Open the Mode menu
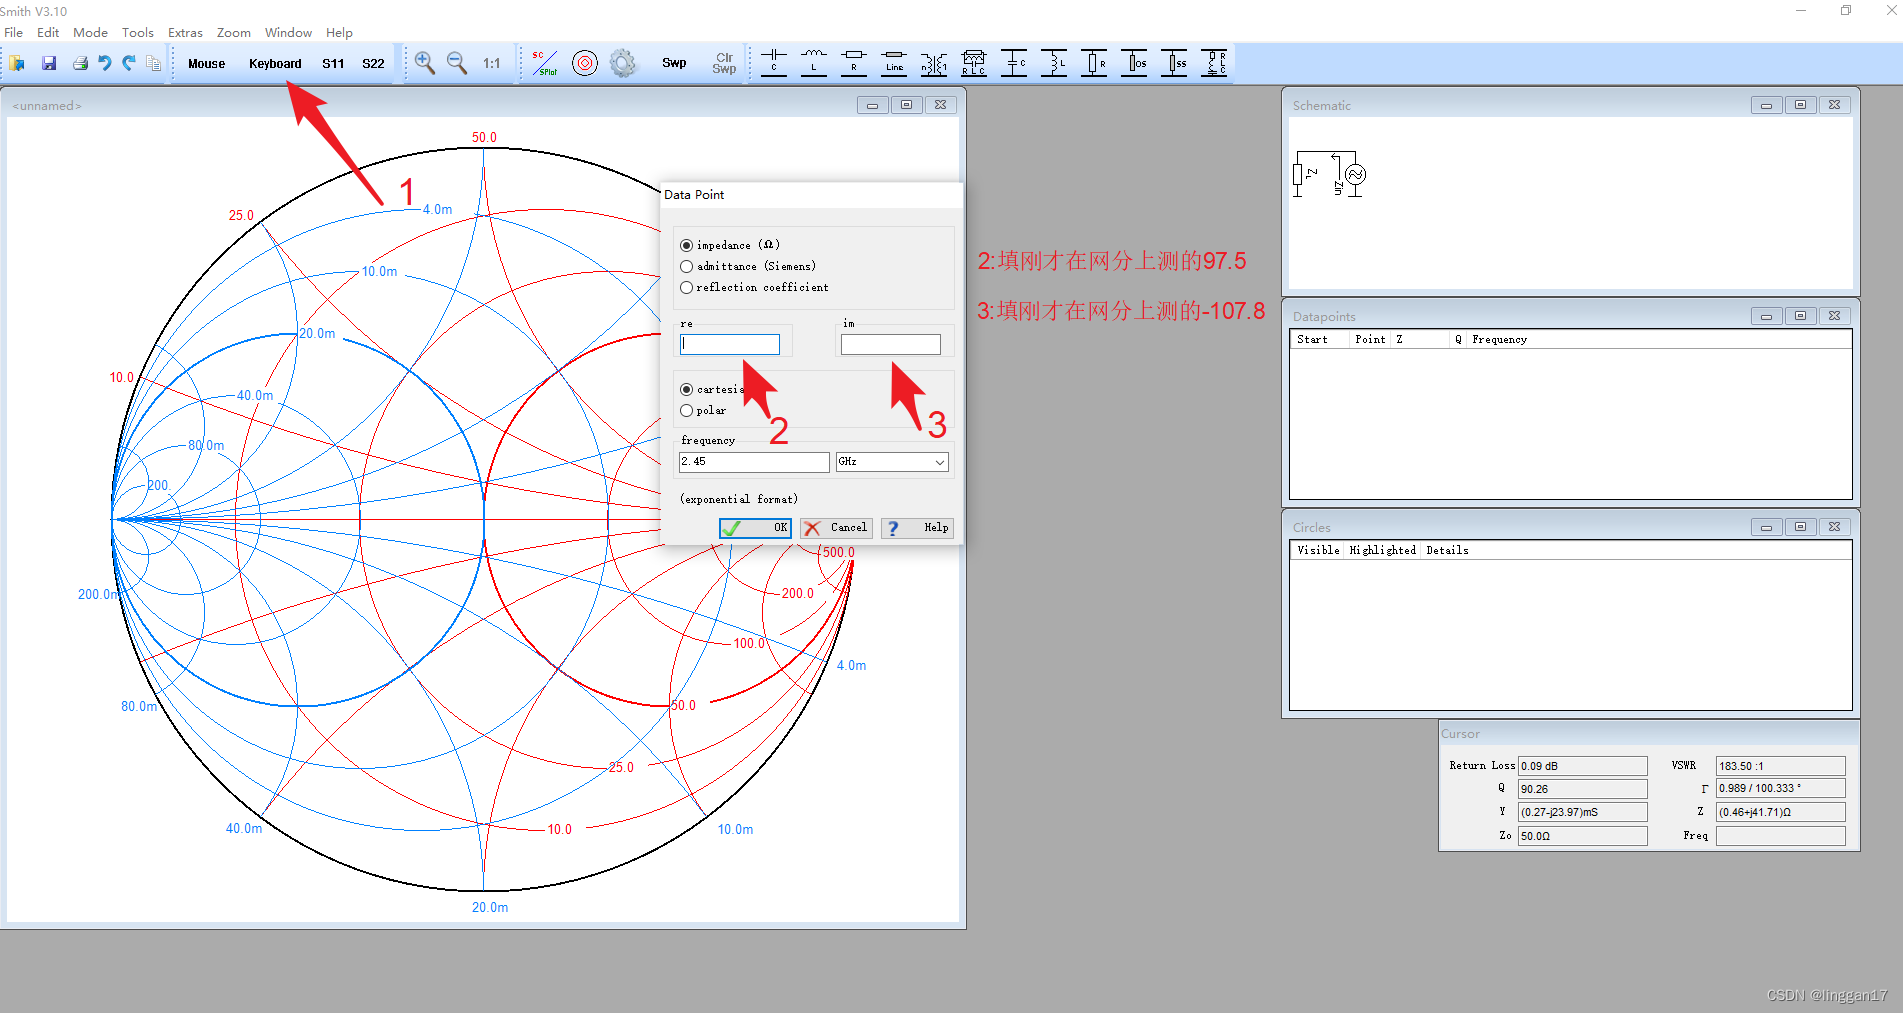 90,33
